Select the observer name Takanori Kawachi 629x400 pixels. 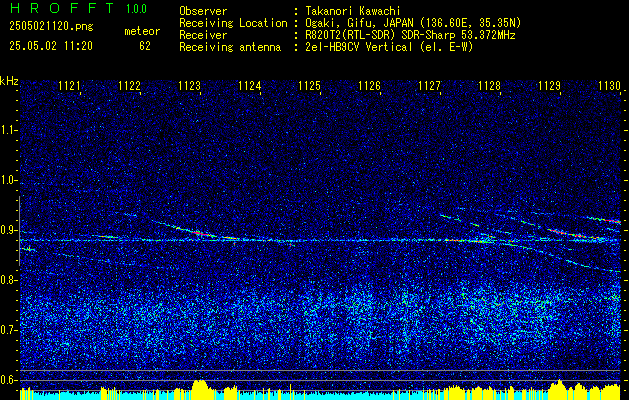[x=353, y=11]
